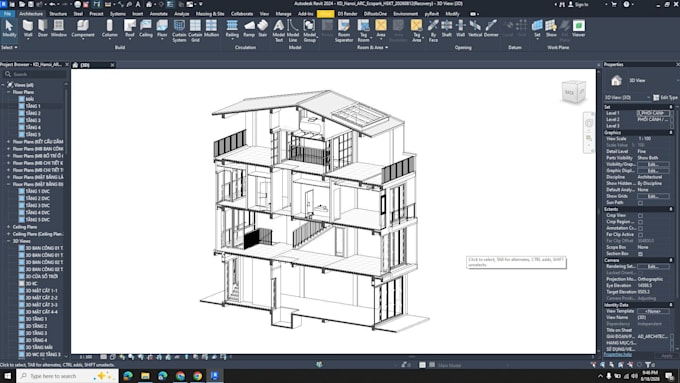The height and width of the screenshot is (383, 680).
Task: Select the Ceiling tool
Action: click(146, 29)
